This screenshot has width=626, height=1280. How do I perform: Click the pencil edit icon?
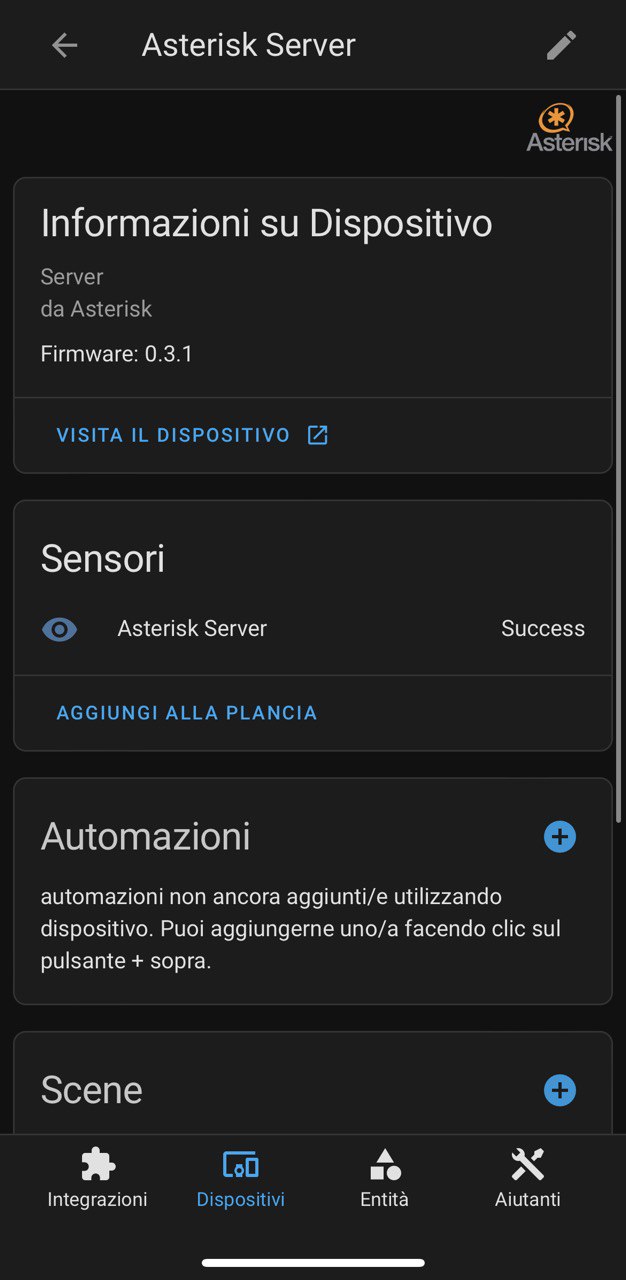561,45
